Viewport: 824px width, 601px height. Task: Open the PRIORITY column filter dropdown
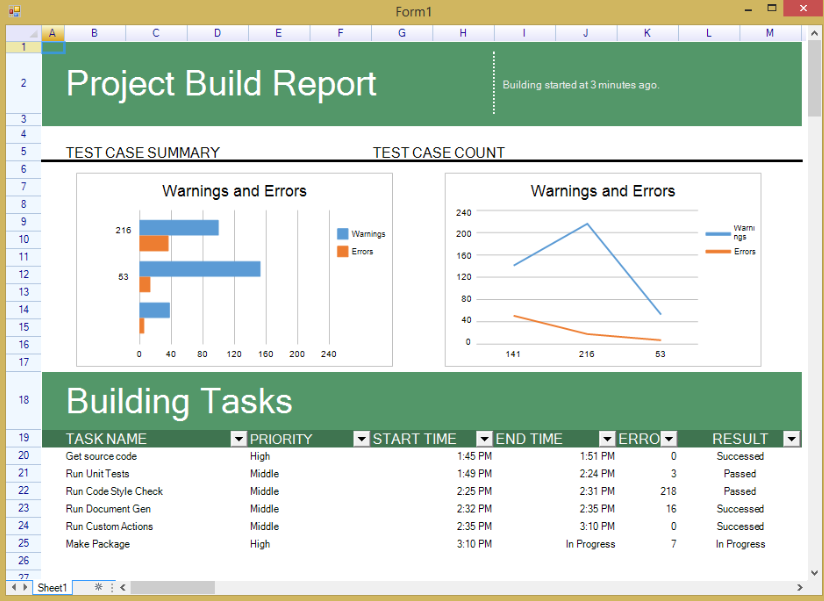(x=361, y=438)
